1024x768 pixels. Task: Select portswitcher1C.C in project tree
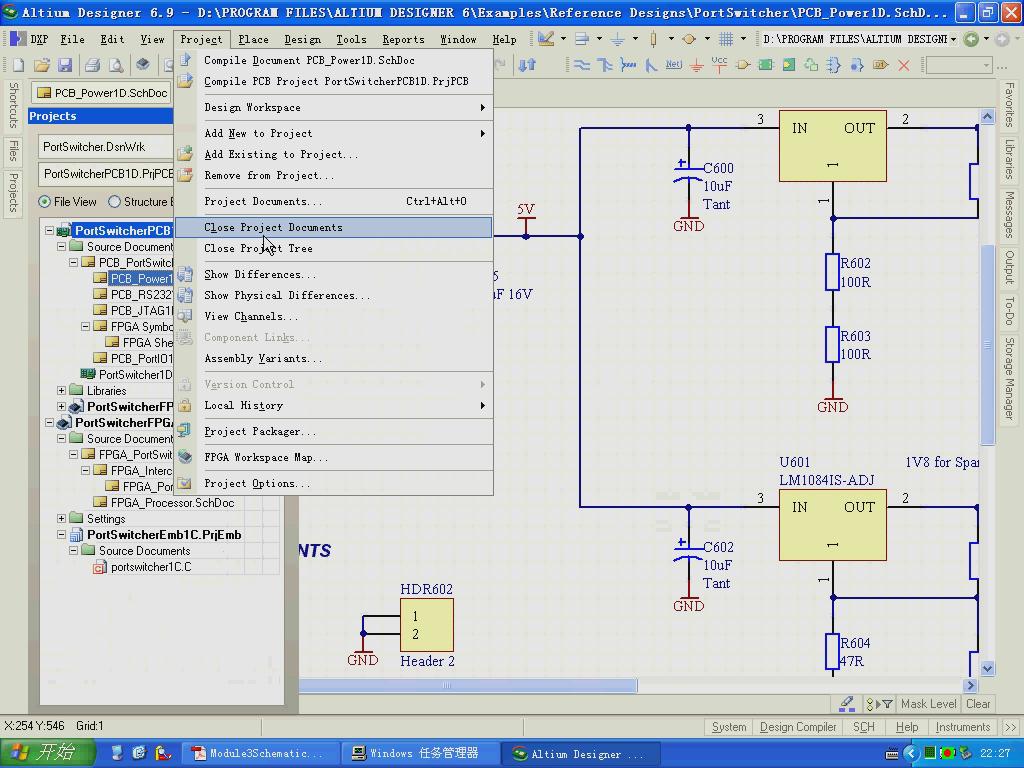pyautogui.click(x=151, y=567)
